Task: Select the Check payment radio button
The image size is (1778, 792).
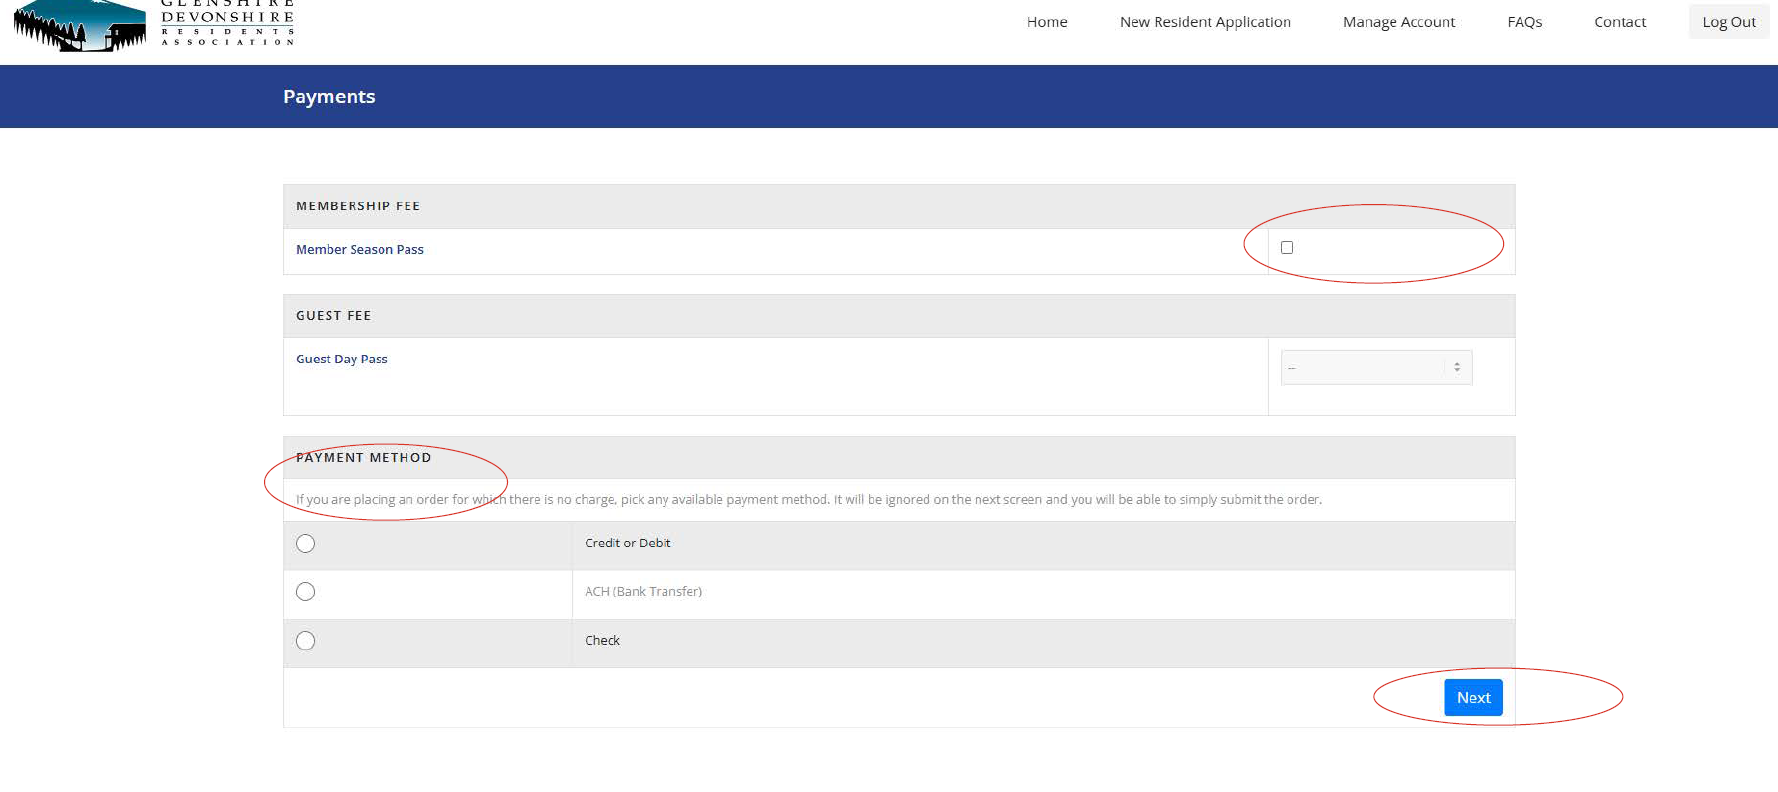Action: click(x=306, y=641)
